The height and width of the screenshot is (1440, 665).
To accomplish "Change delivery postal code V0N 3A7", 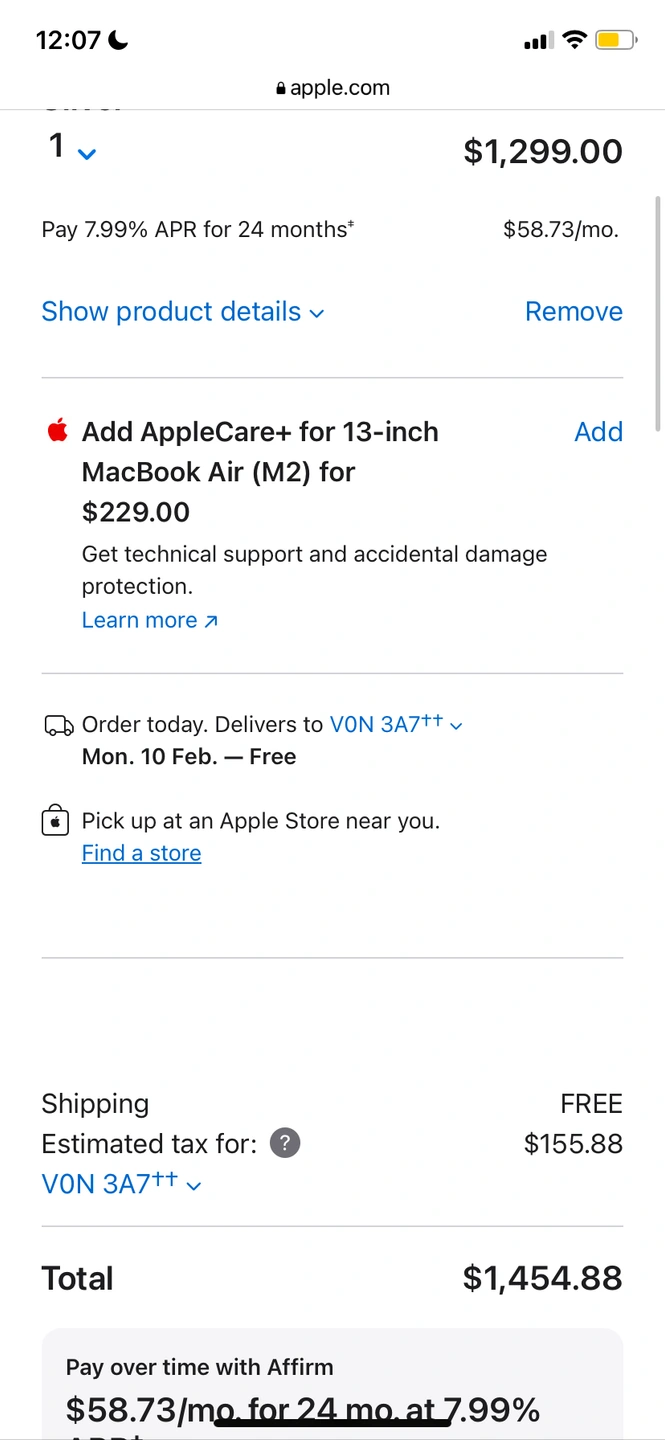I will click(x=396, y=725).
